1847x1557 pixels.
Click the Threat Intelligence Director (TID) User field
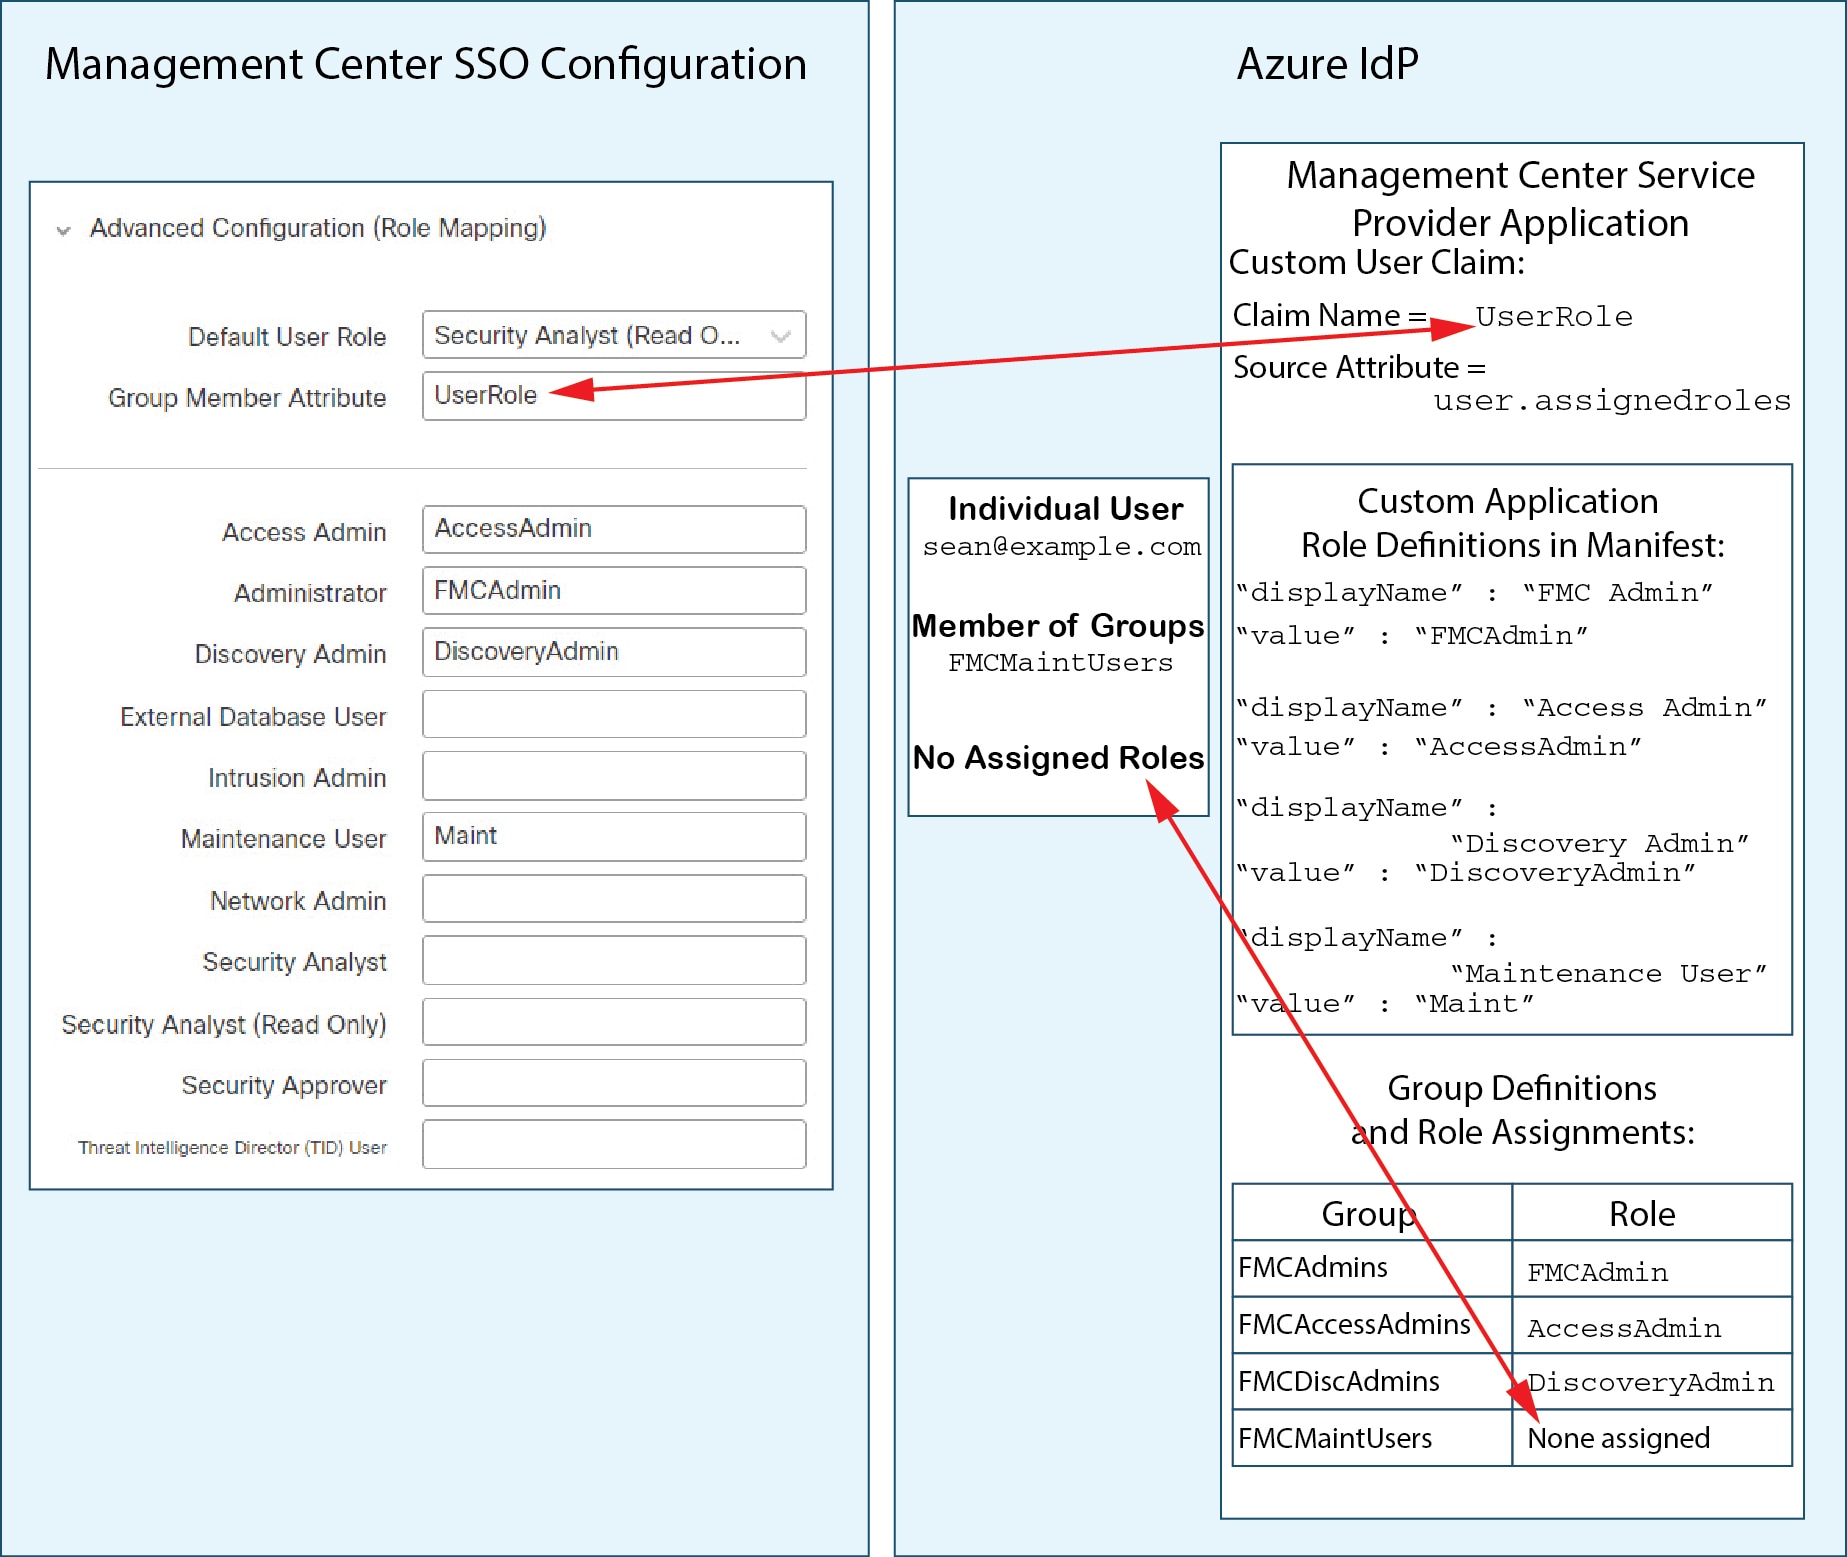[x=614, y=1144]
